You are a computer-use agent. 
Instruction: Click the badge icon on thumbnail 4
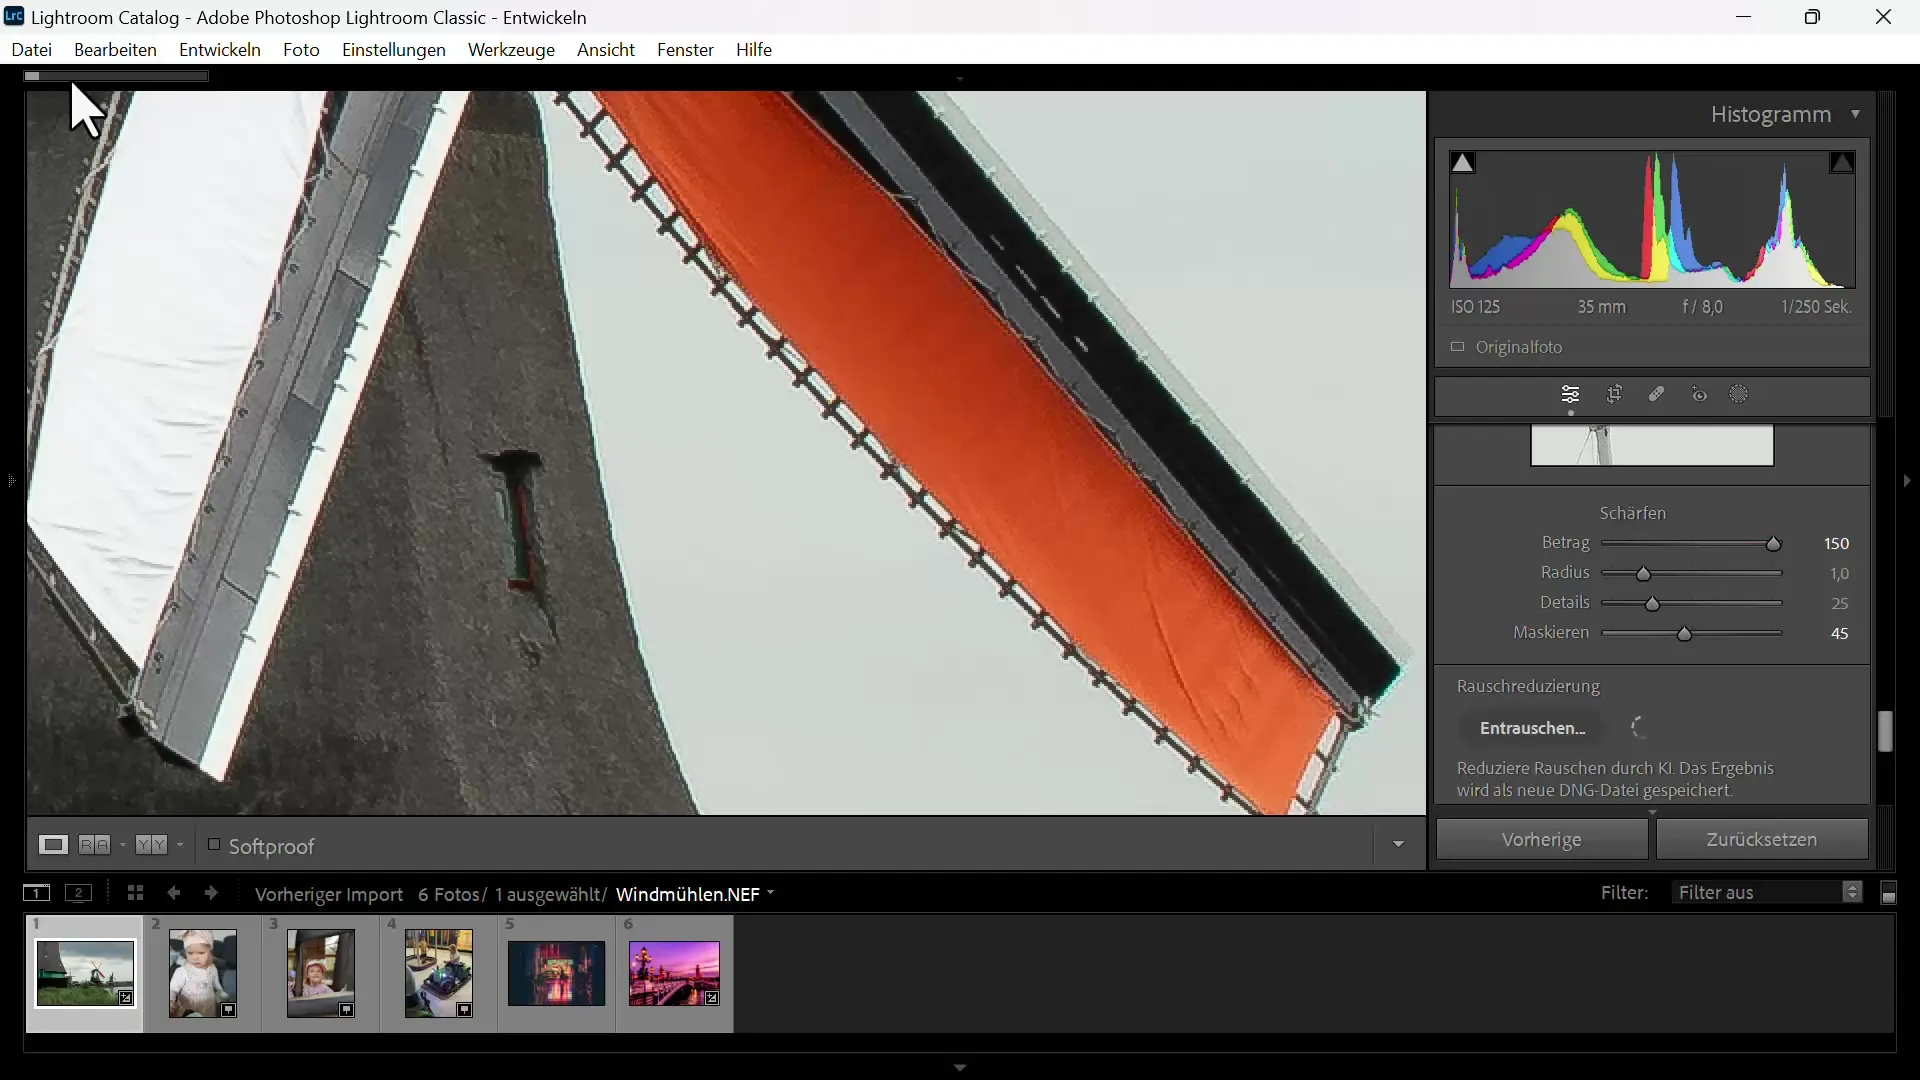click(465, 1010)
